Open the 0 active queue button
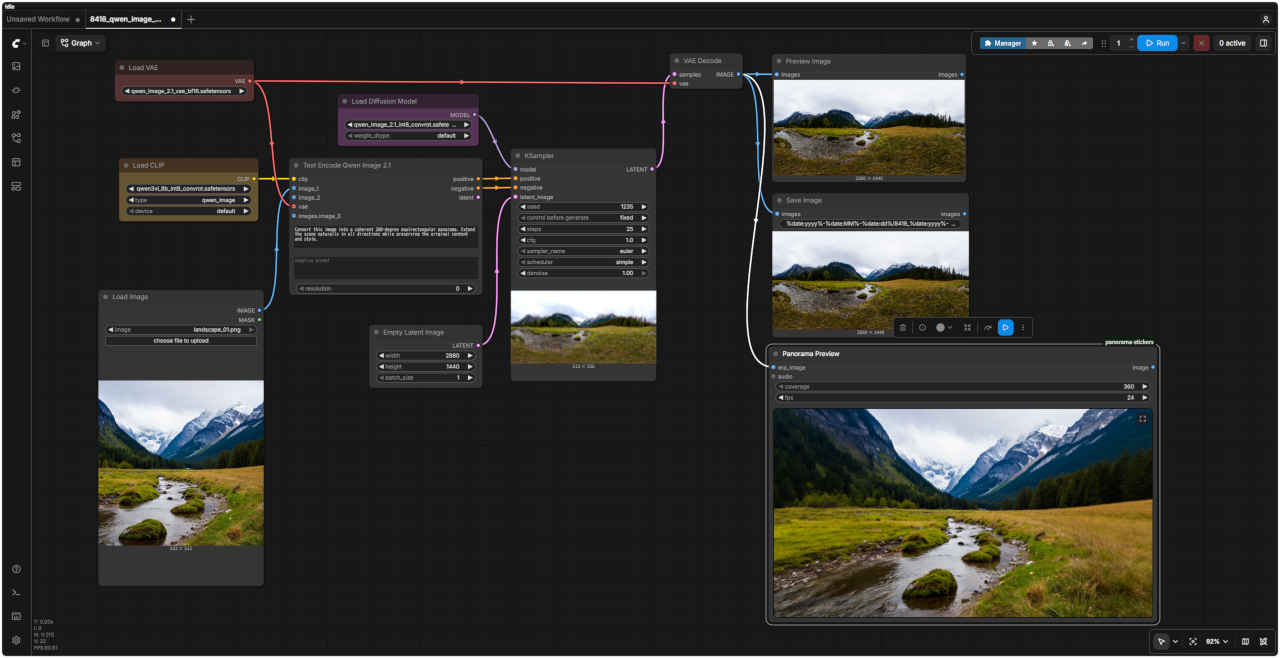Image resolution: width=1280 pixels, height=658 pixels. coord(1231,43)
